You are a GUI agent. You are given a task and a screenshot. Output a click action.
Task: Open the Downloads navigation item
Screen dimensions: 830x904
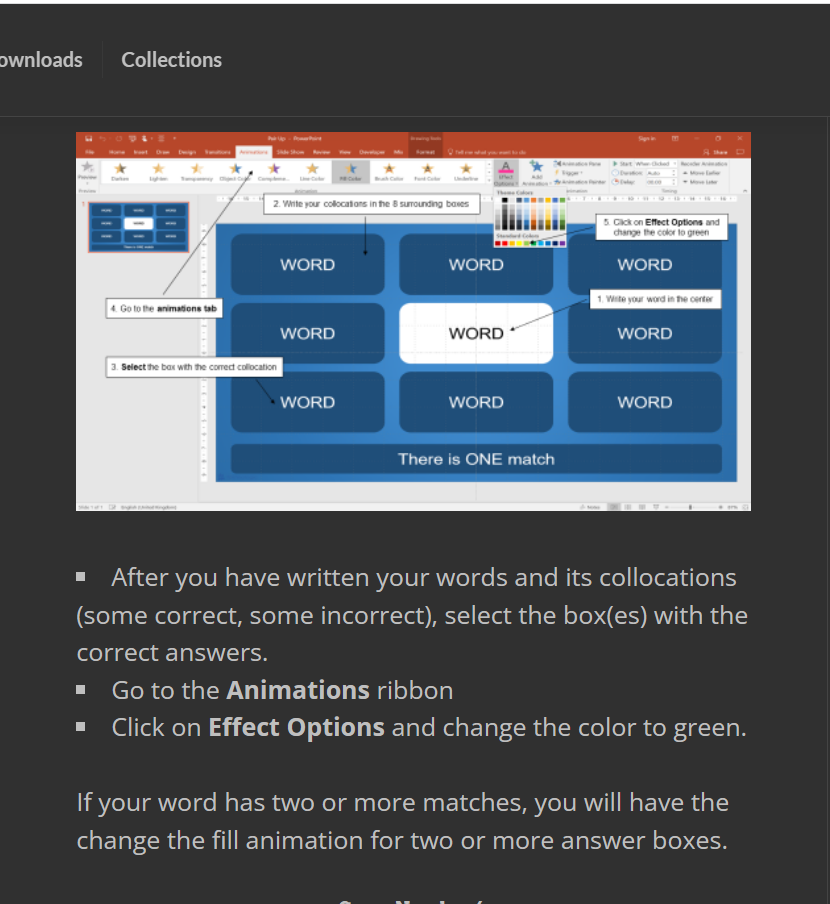click(x=41, y=60)
